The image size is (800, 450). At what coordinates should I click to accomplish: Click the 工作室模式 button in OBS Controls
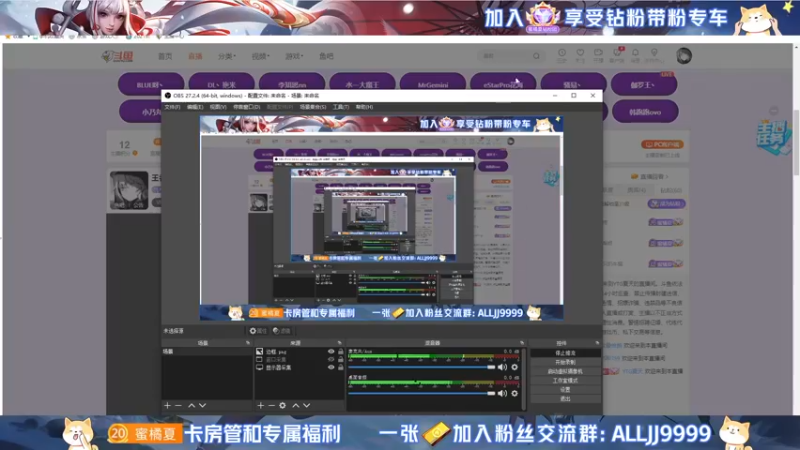tap(565, 381)
